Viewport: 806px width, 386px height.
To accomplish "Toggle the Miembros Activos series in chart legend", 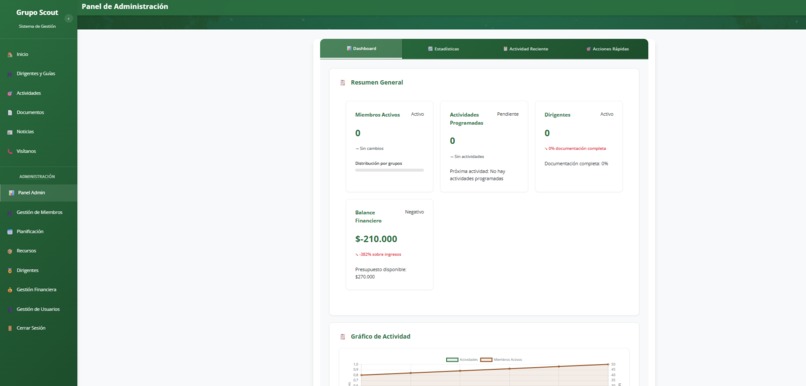I will tap(501, 360).
